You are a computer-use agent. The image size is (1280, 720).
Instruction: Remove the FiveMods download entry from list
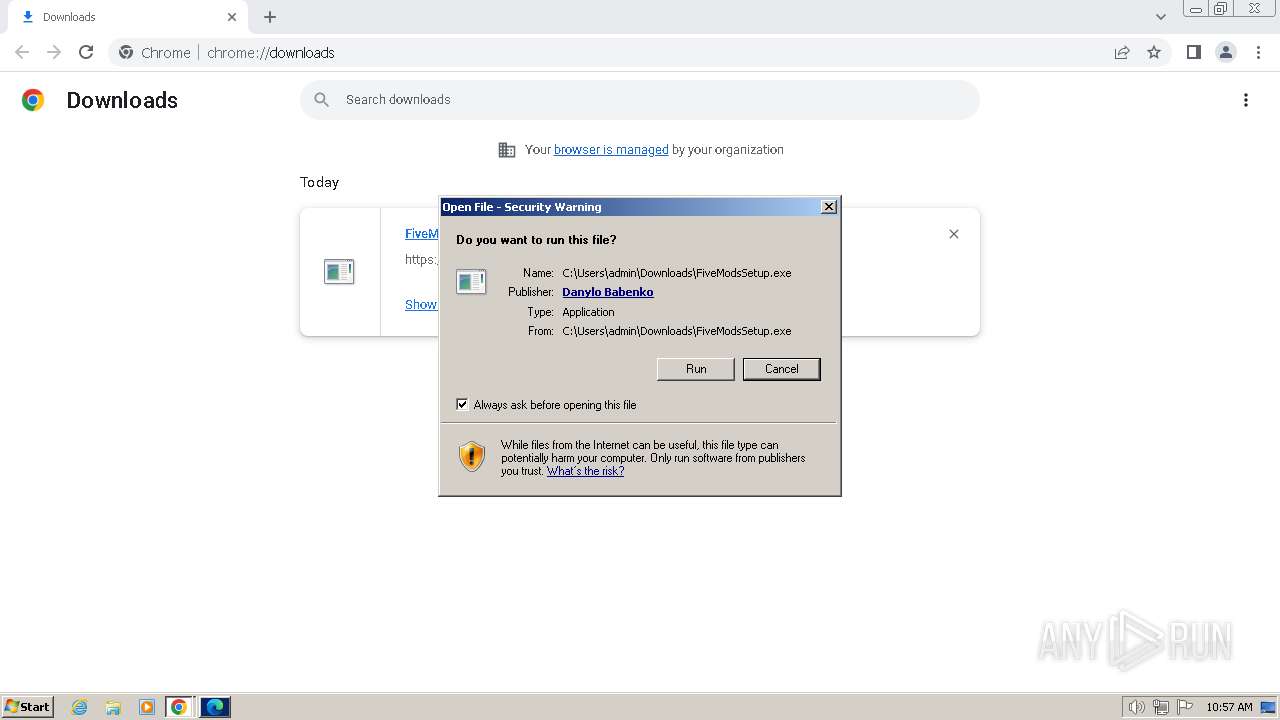954,234
